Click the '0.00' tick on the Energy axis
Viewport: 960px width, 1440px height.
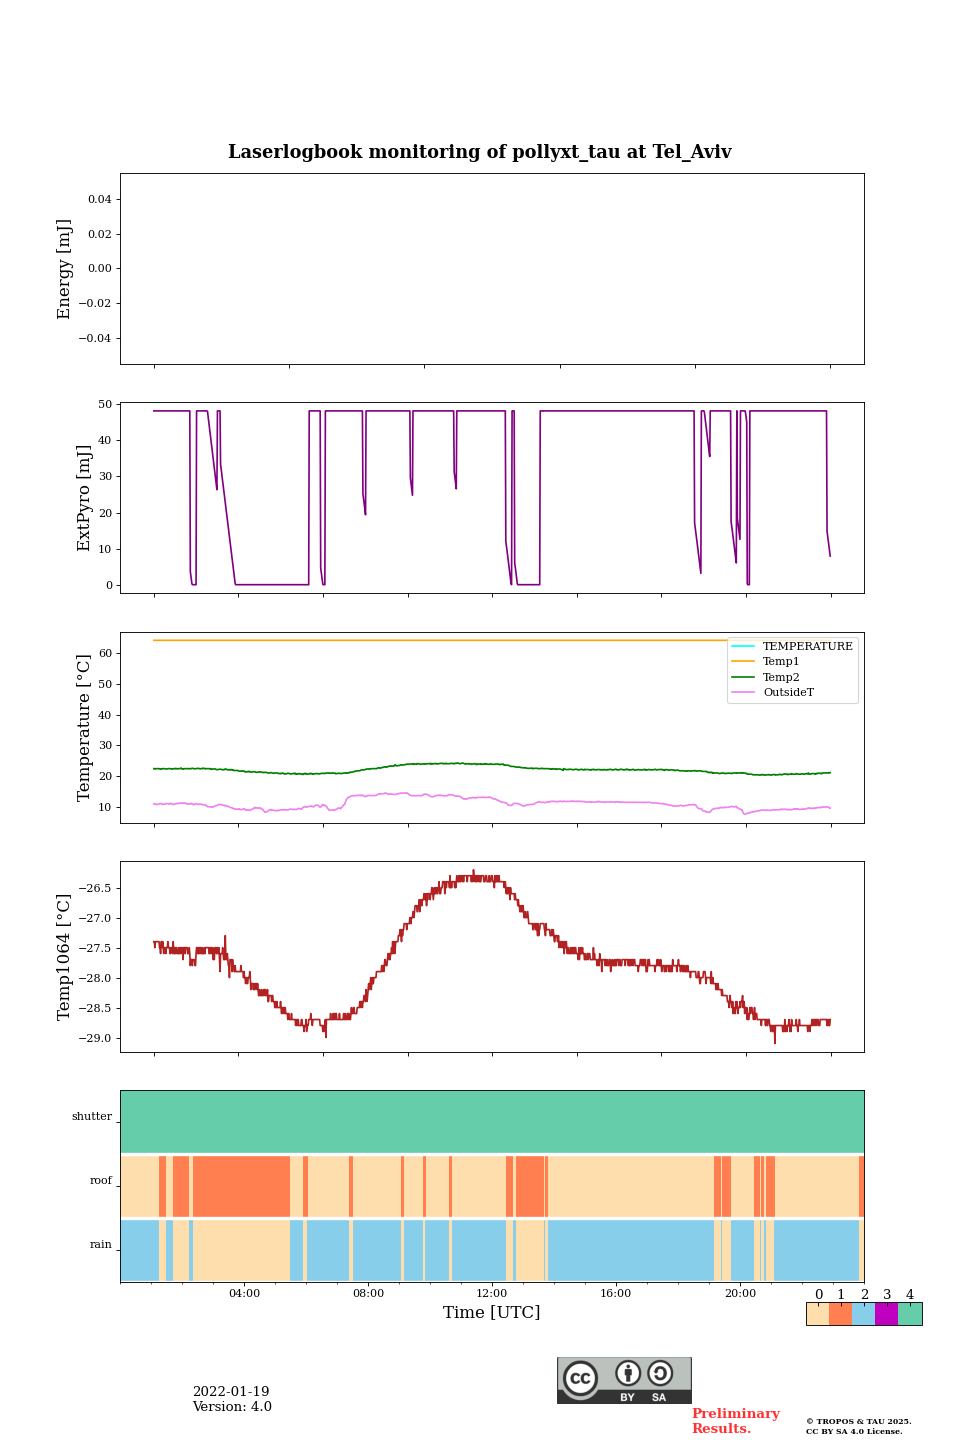[99, 269]
